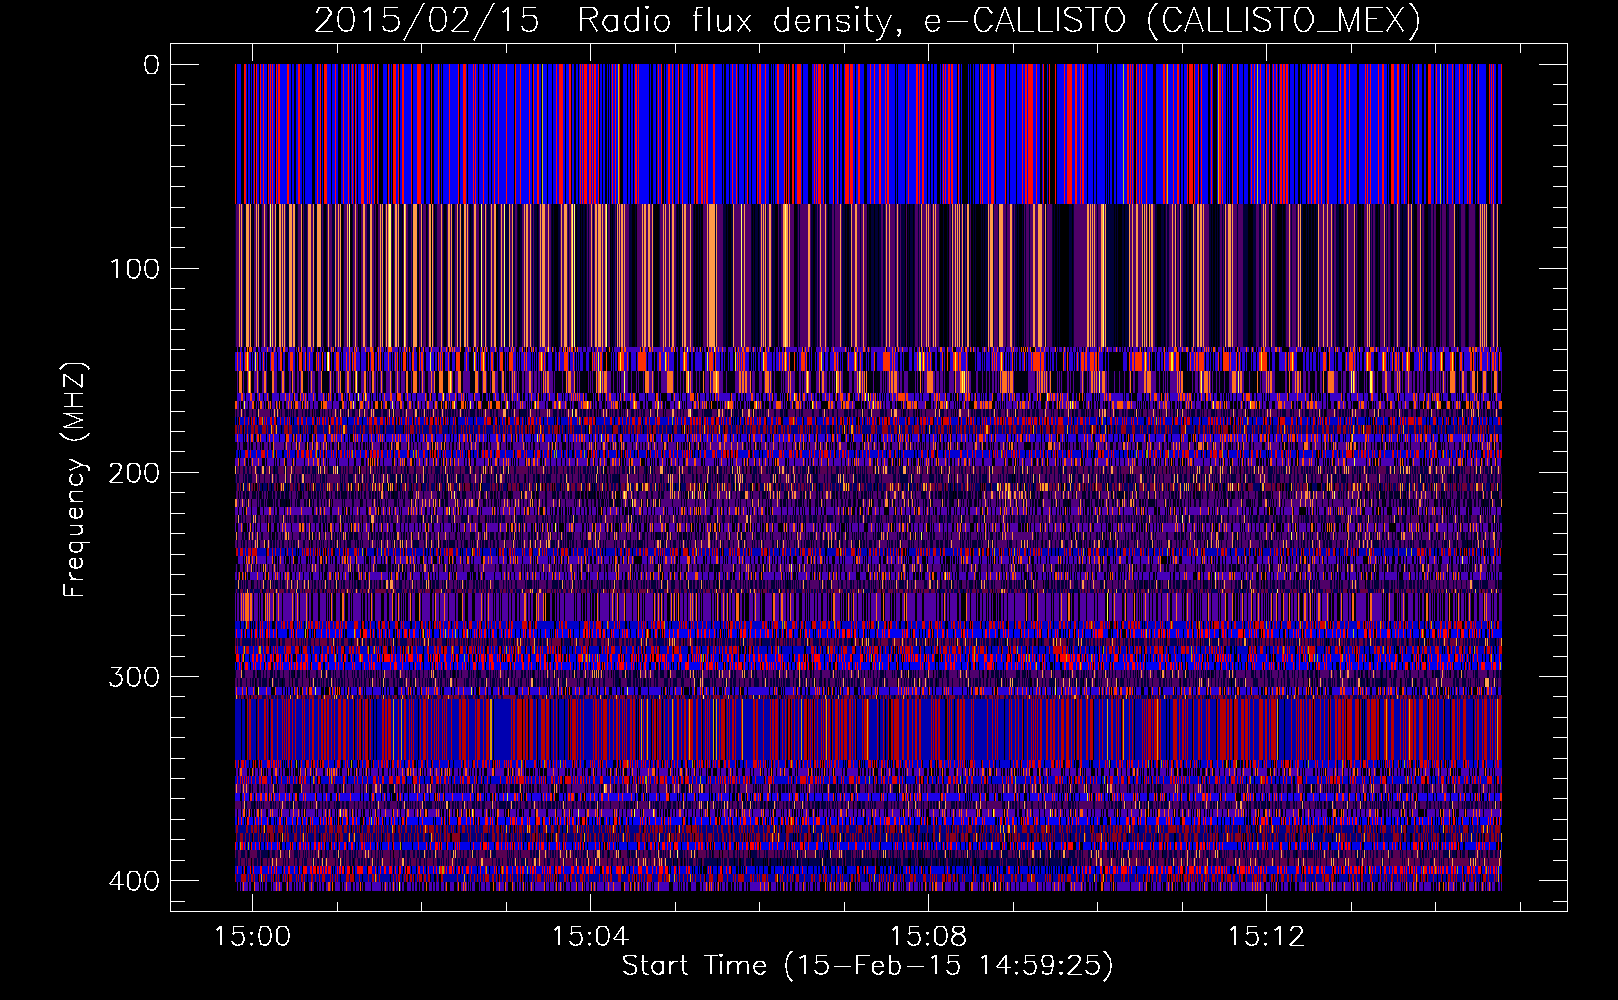Select the 15:08 time tick label
This screenshot has height=1000, width=1618.
pos(929,937)
